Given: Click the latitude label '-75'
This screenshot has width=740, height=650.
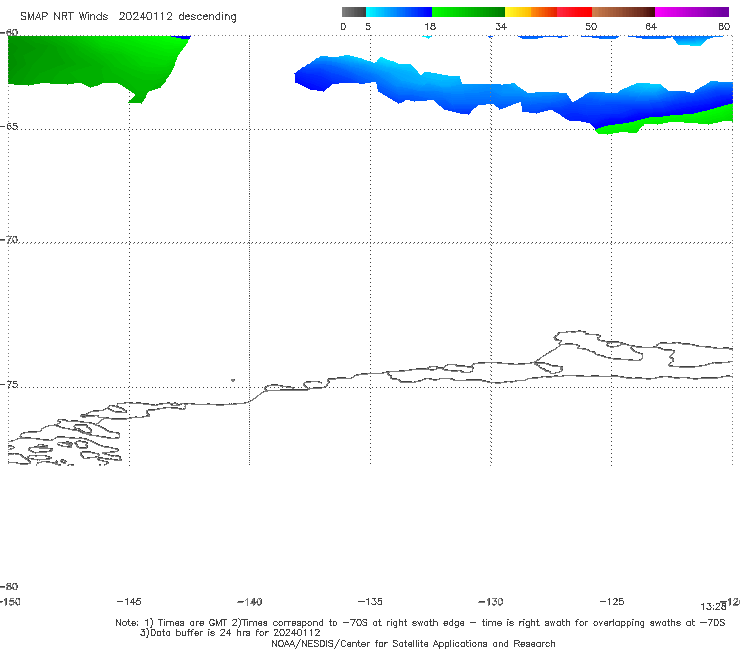Looking at the screenshot, I should [x=9, y=385].
